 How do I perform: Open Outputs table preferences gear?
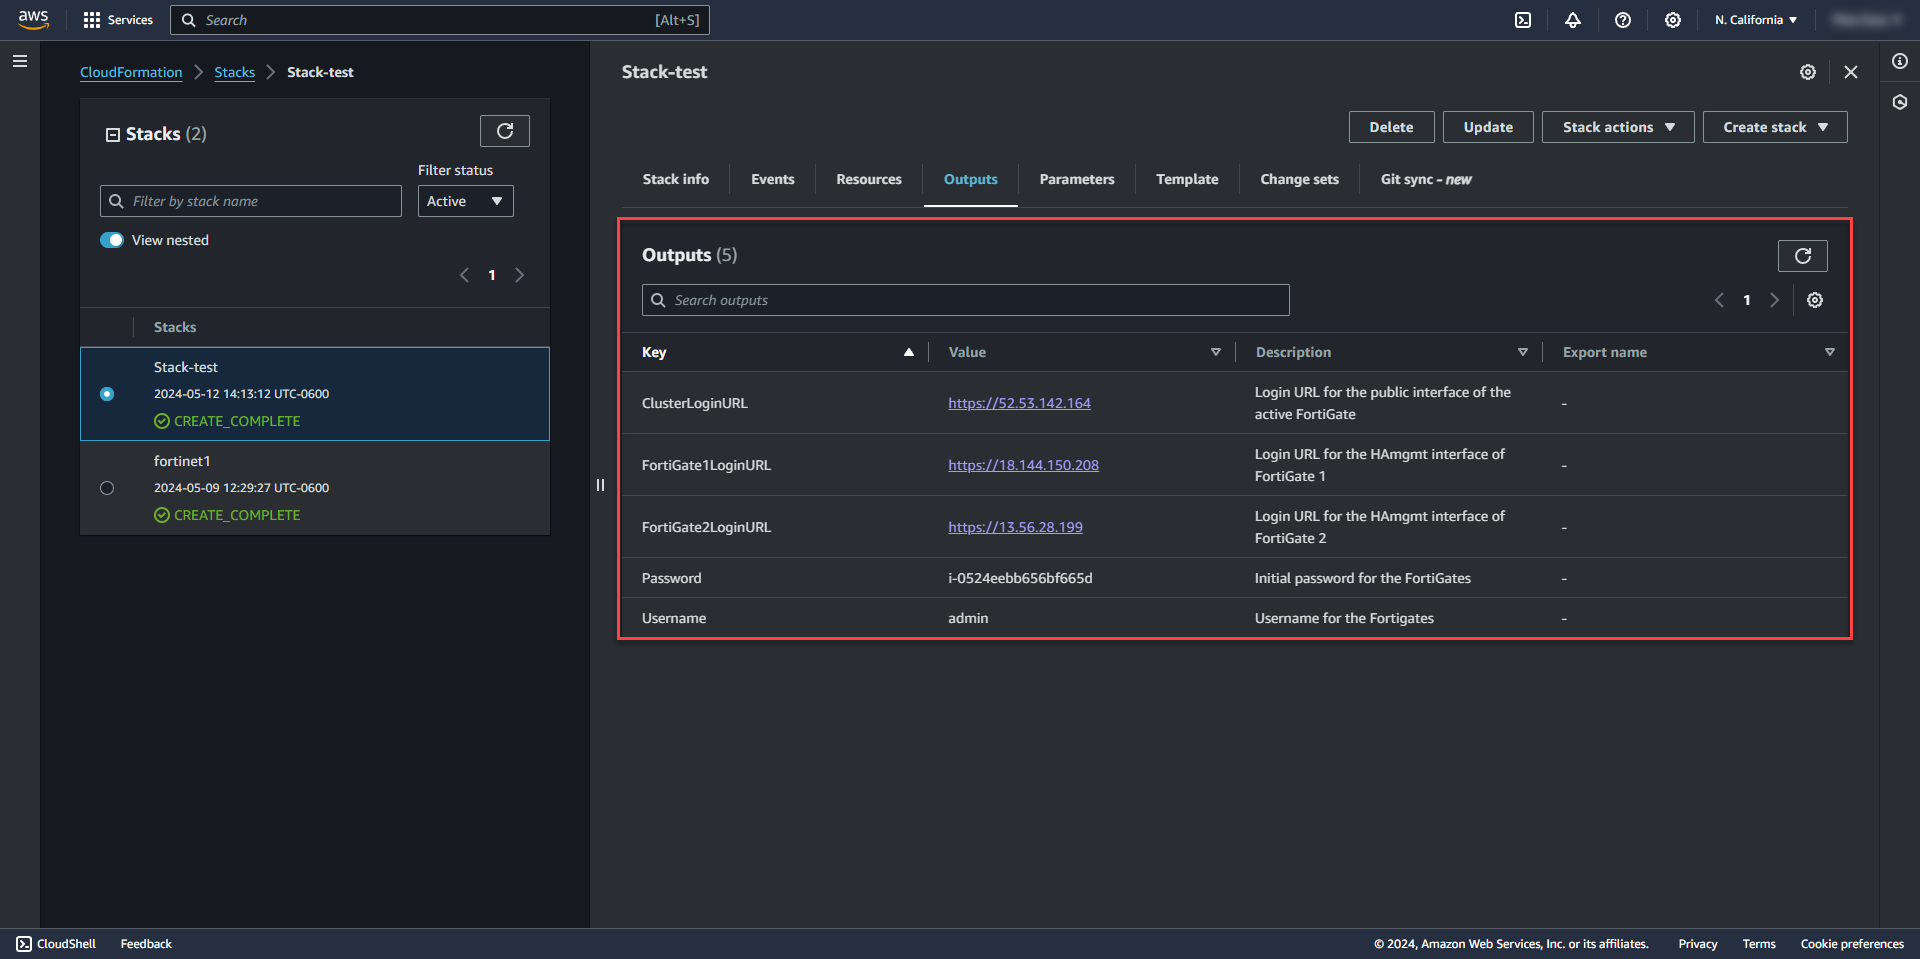coord(1815,300)
